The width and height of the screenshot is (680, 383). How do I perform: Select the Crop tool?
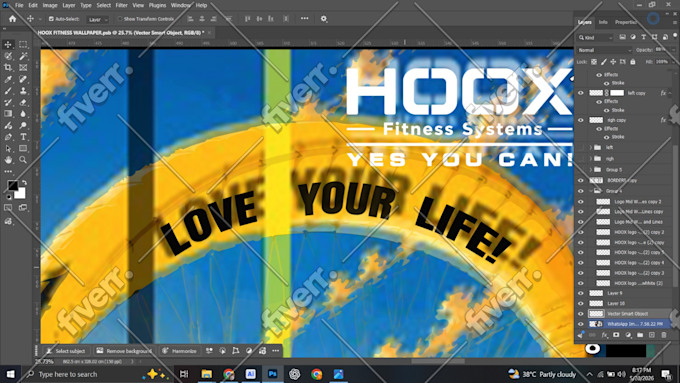click(x=8, y=67)
